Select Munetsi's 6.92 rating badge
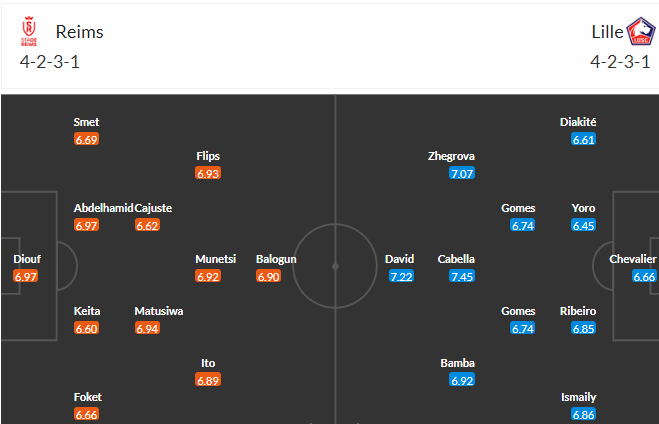 (208, 276)
